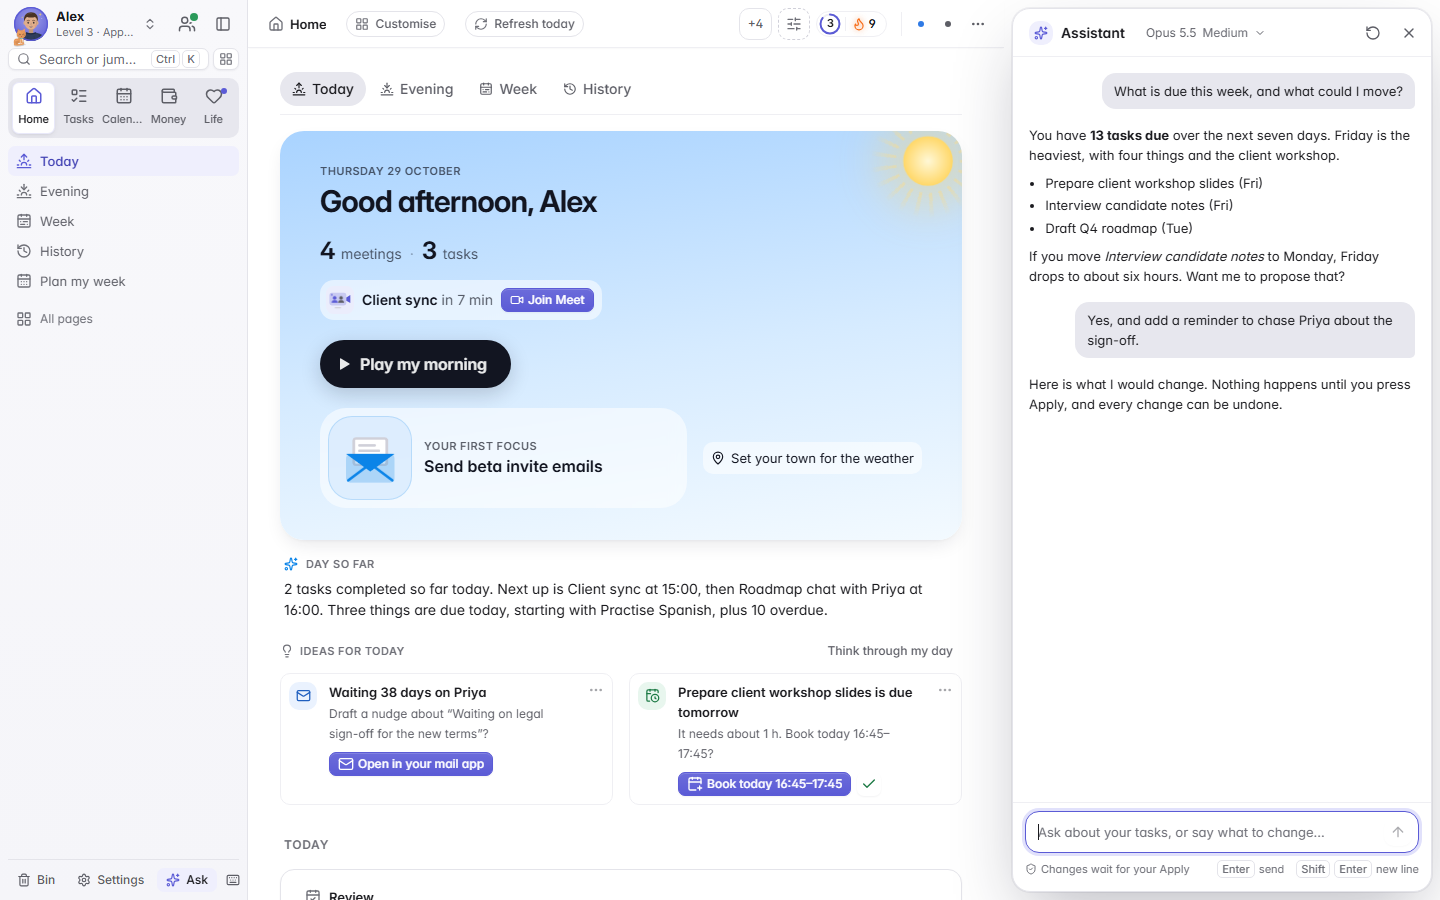Click the Refresh today button
This screenshot has width=1440, height=900.
tap(524, 24)
